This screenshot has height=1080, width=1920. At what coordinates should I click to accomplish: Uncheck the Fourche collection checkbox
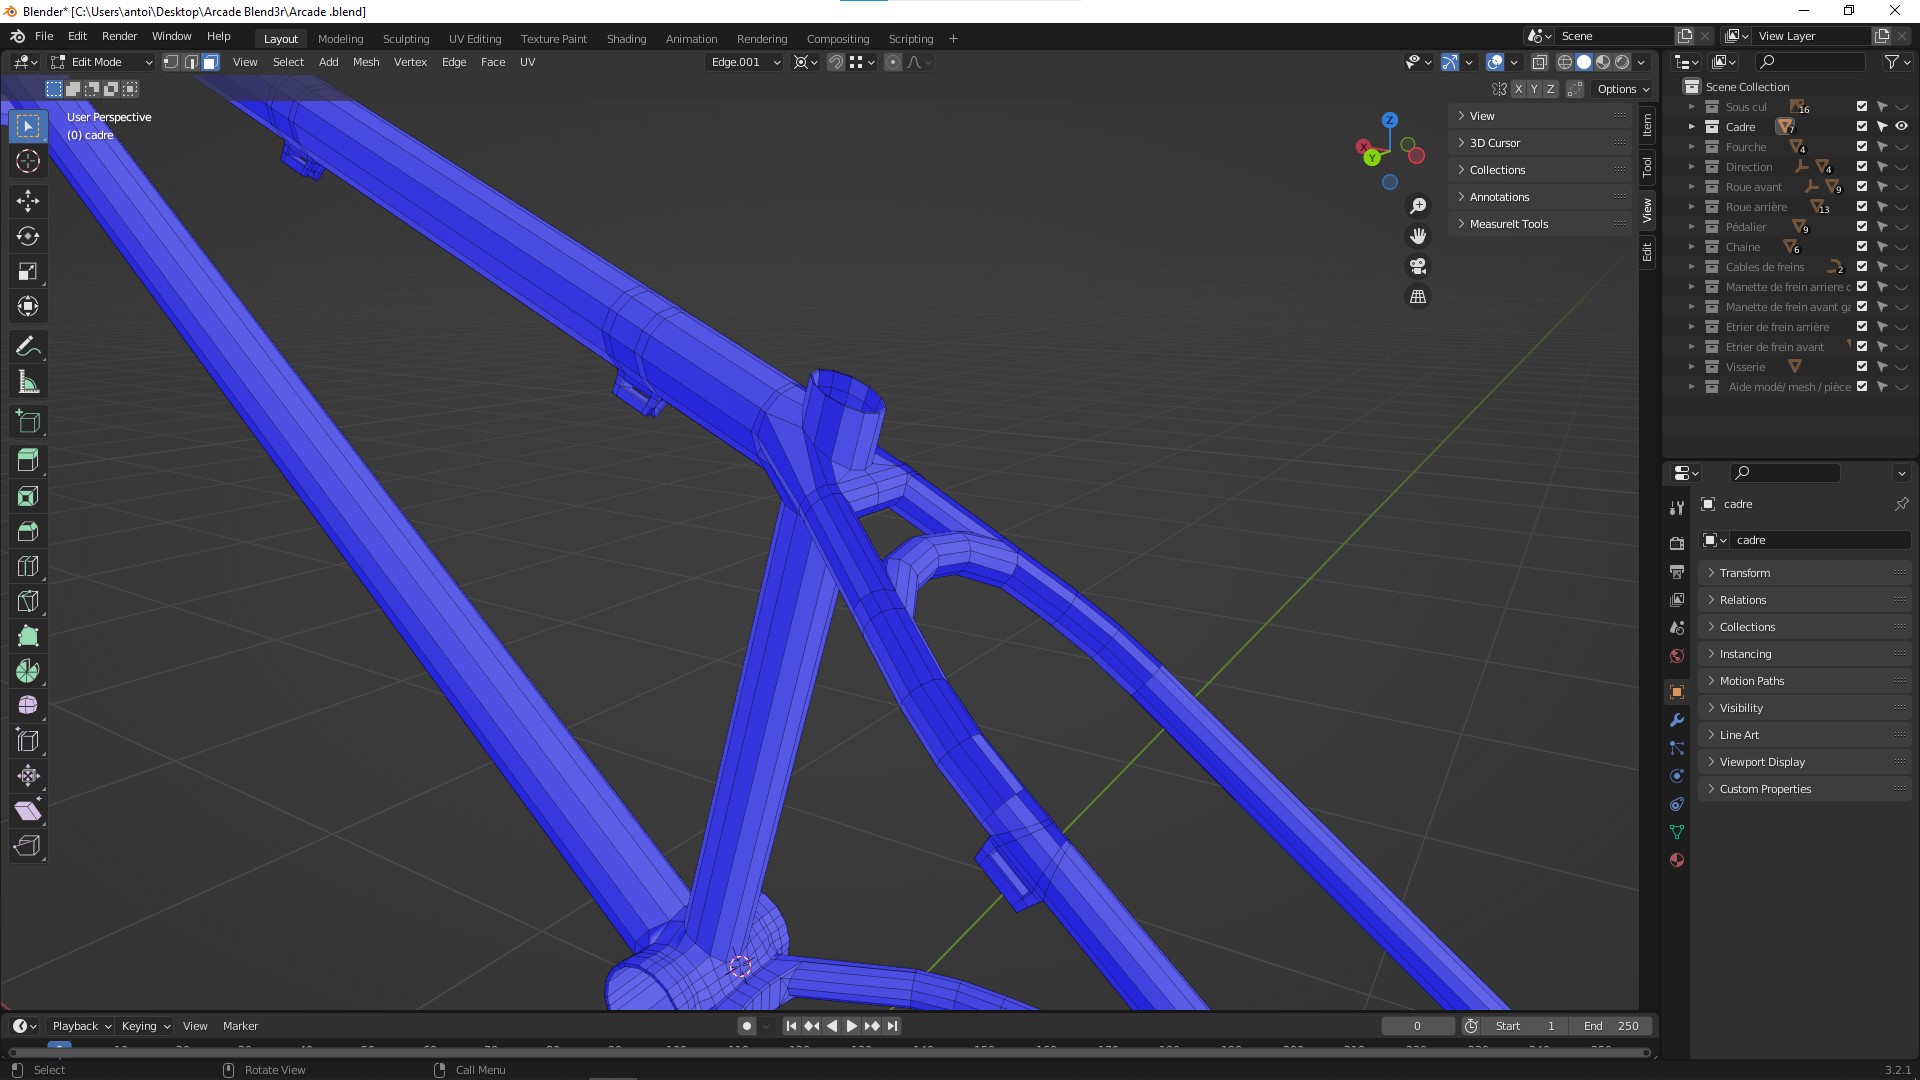click(1862, 147)
